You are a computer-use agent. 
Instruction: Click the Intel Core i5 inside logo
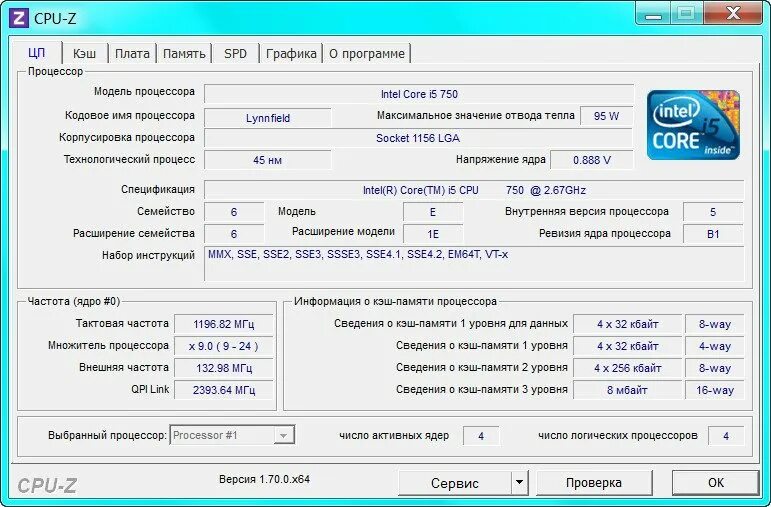693,125
